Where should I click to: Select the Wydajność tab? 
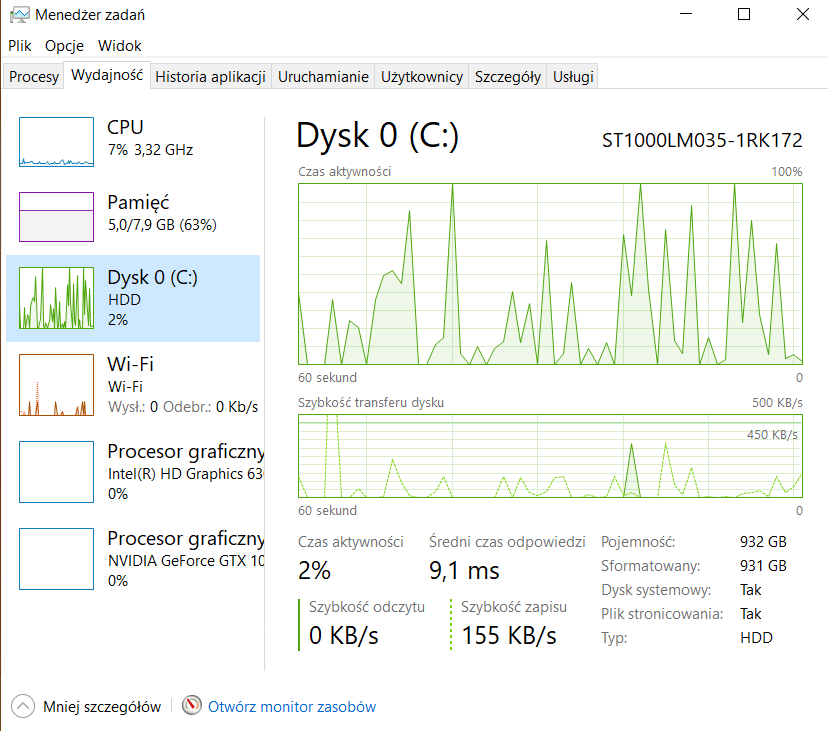[x=107, y=75]
